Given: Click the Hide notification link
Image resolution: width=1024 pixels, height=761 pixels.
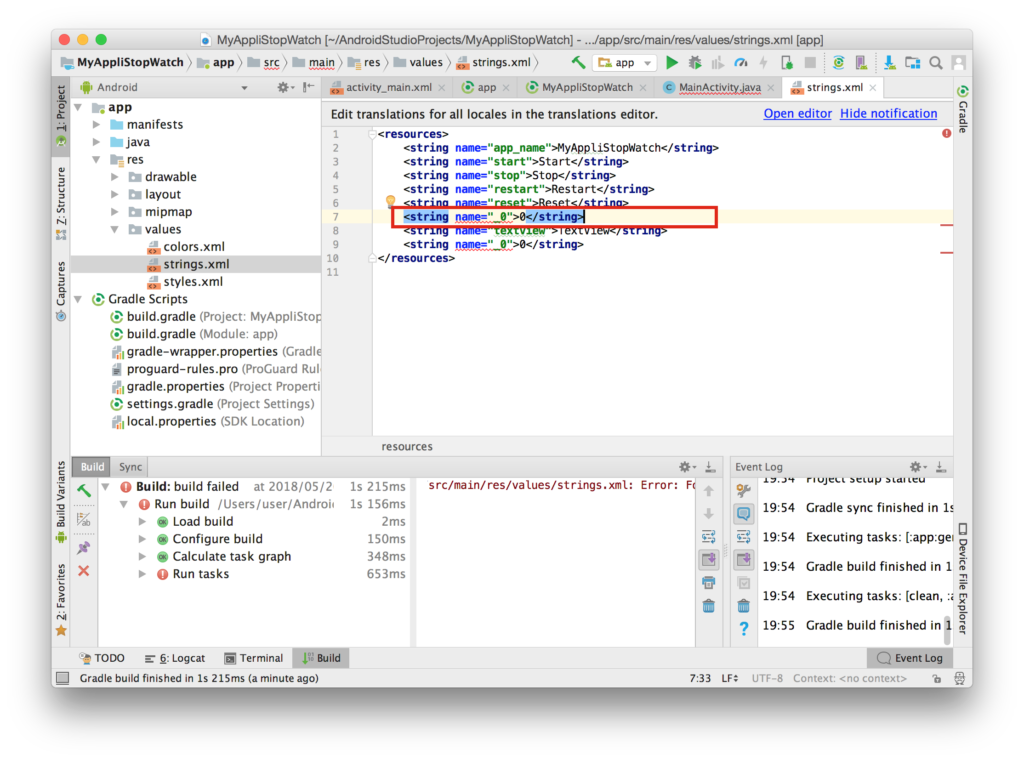Looking at the screenshot, I should (x=888, y=114).
